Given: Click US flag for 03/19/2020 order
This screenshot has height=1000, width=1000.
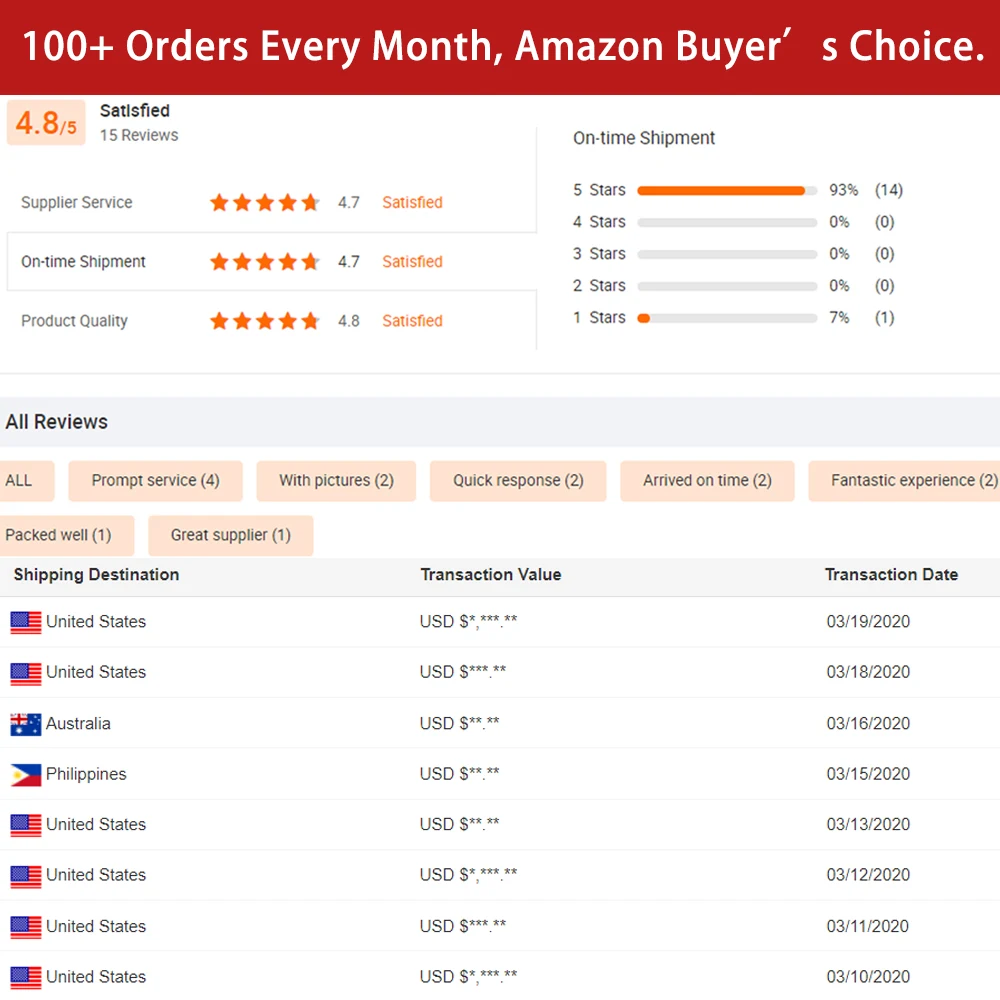Looking at the screenshot, I should tap(26, 622).
